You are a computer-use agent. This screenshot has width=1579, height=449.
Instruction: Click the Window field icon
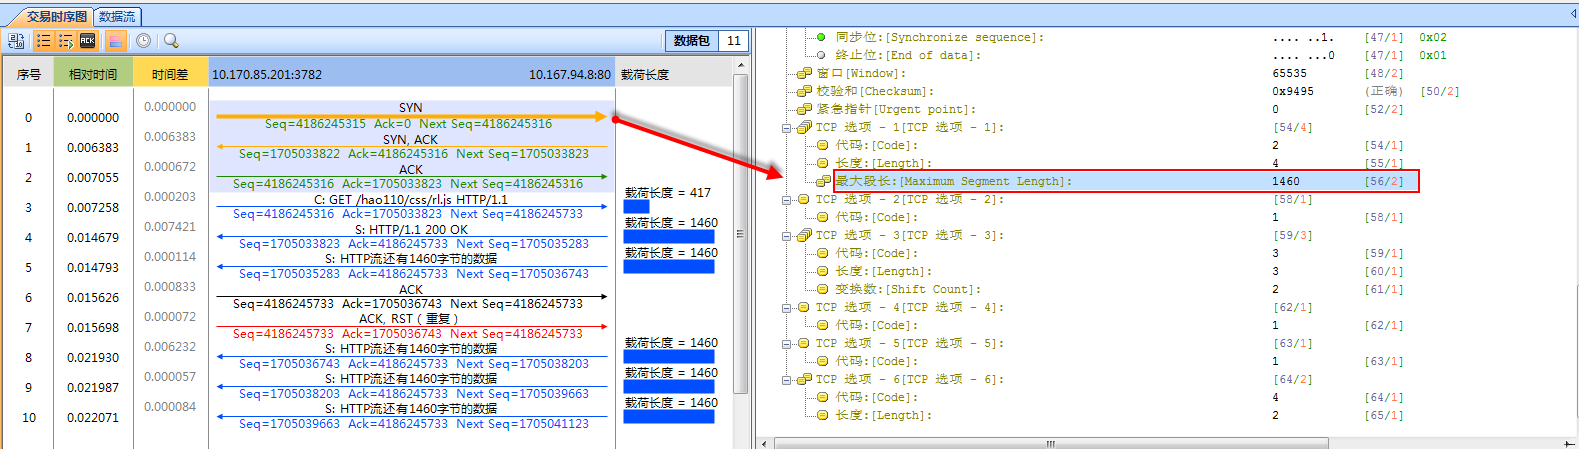click(x=804, y=73)
